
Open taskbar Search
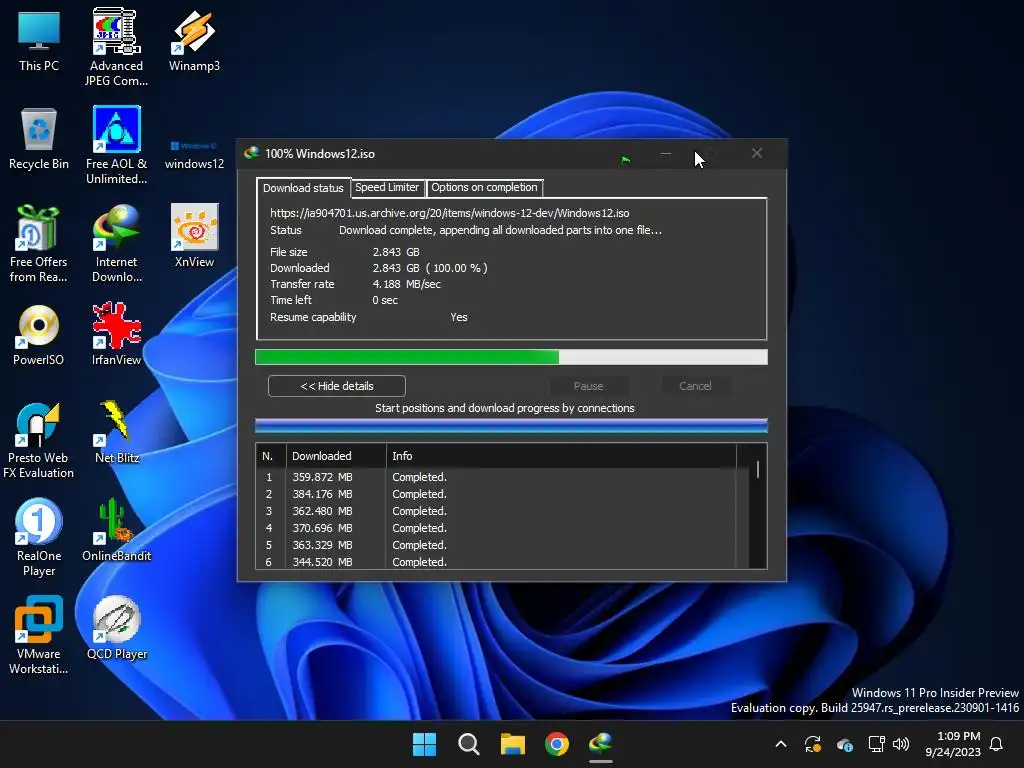point(469,744)
